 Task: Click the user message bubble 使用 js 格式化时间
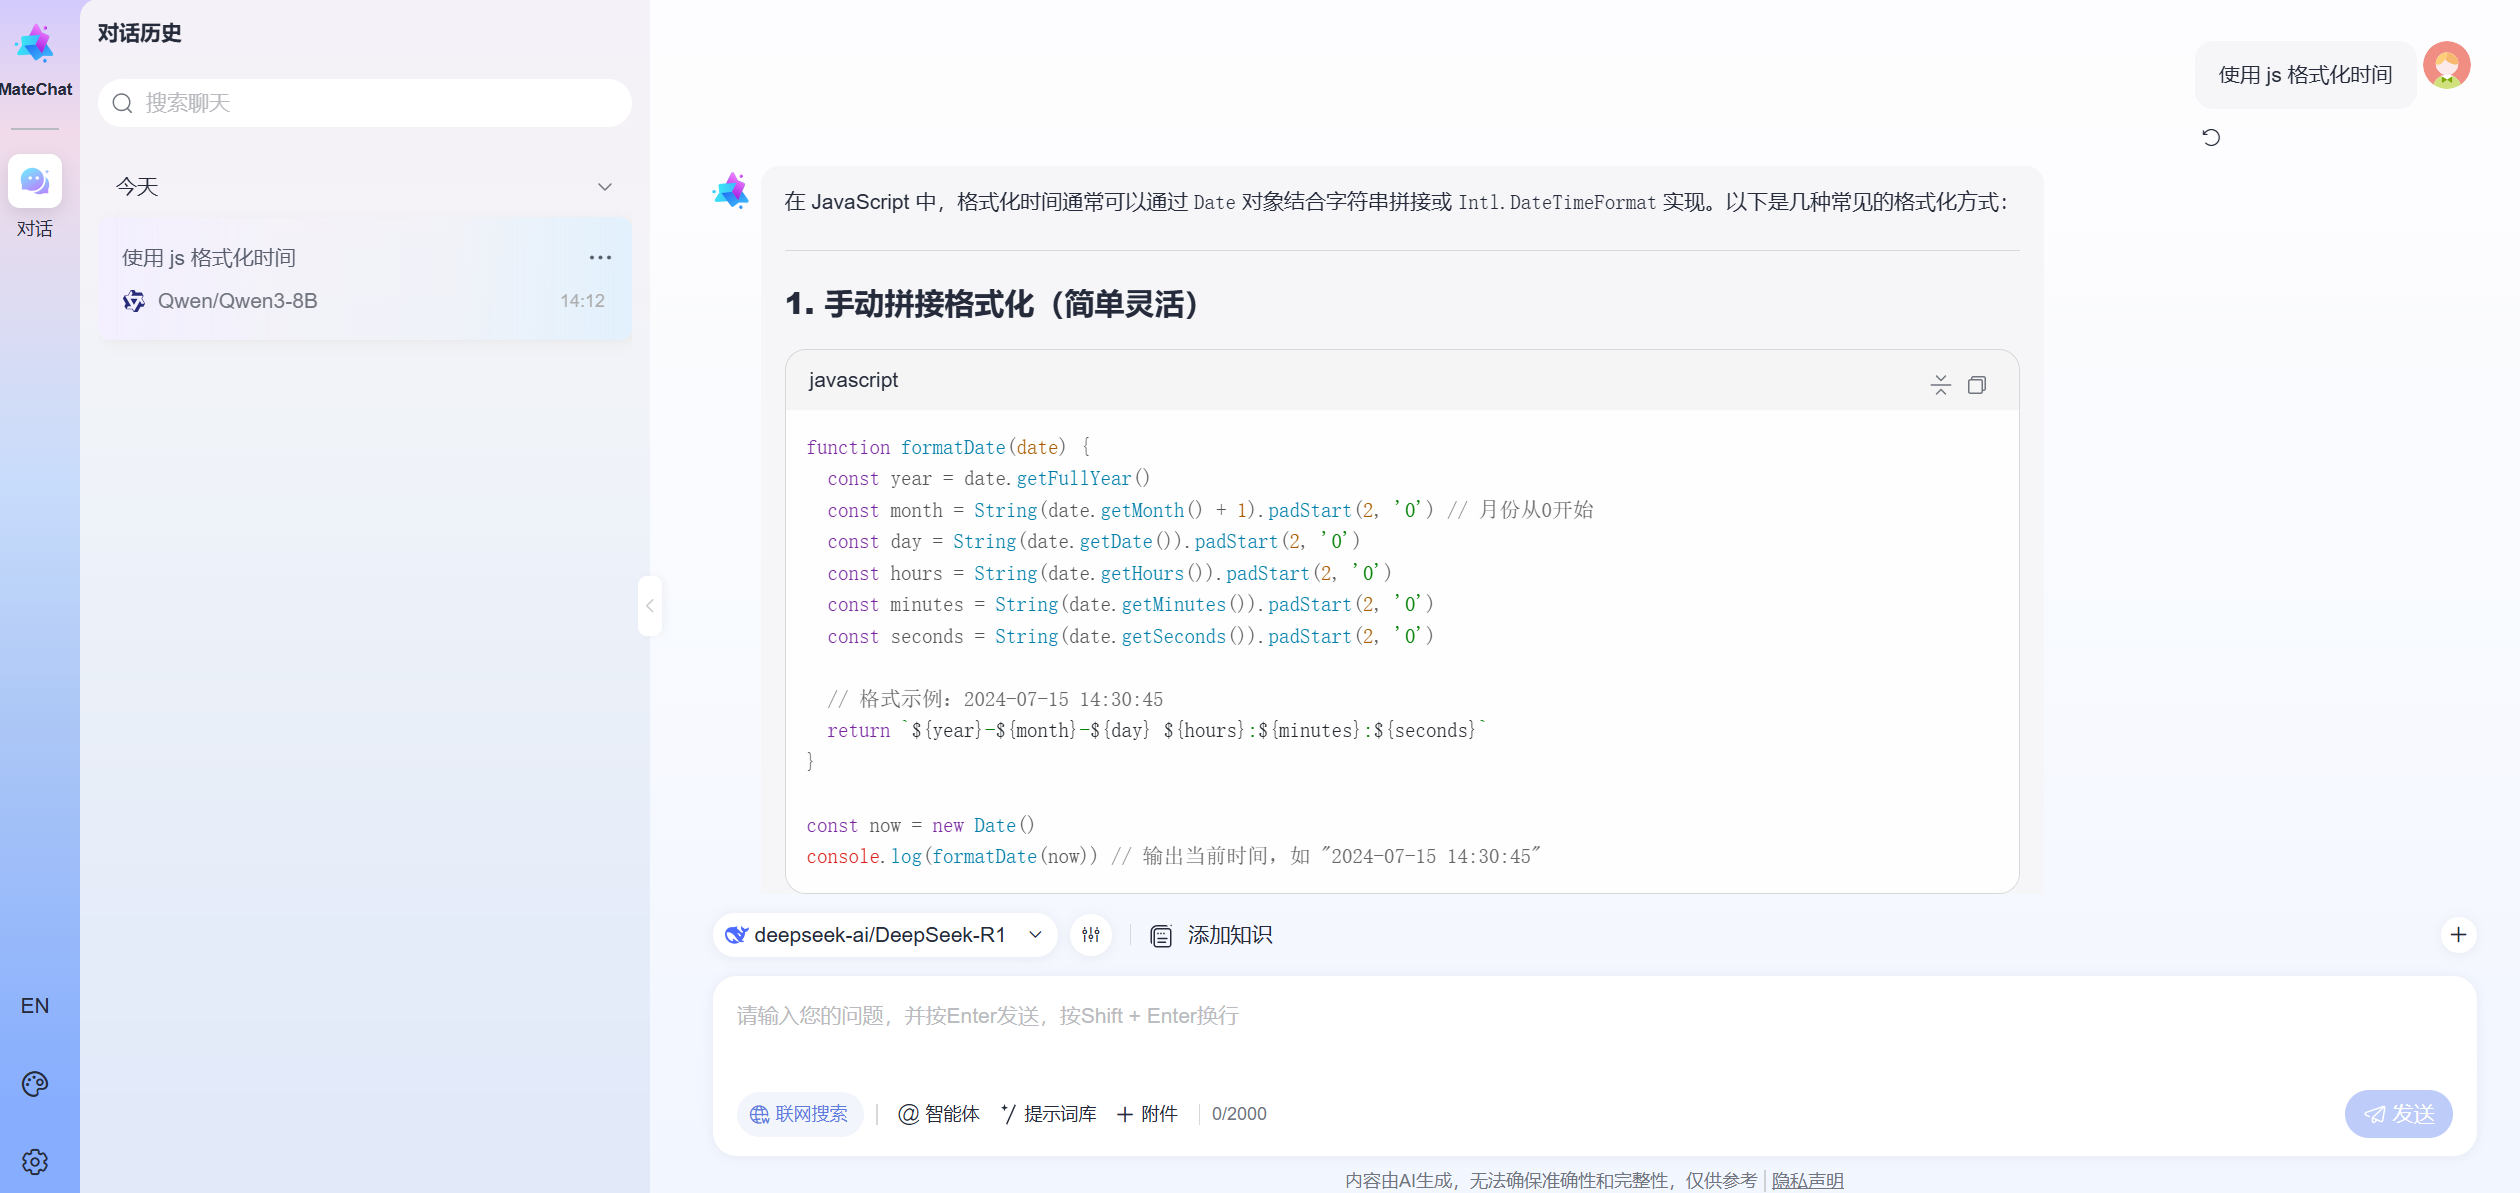(x=2305, y=75)
